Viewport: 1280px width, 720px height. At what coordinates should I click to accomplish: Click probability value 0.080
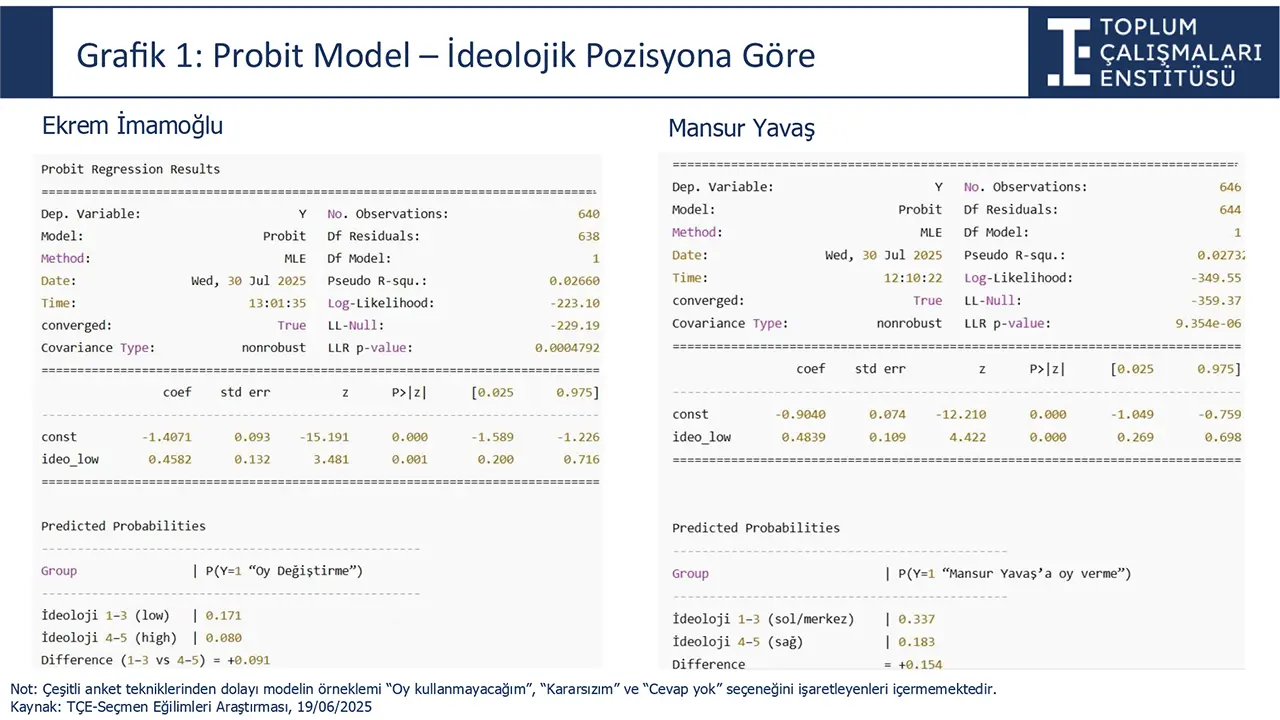[x=224, y=638]
